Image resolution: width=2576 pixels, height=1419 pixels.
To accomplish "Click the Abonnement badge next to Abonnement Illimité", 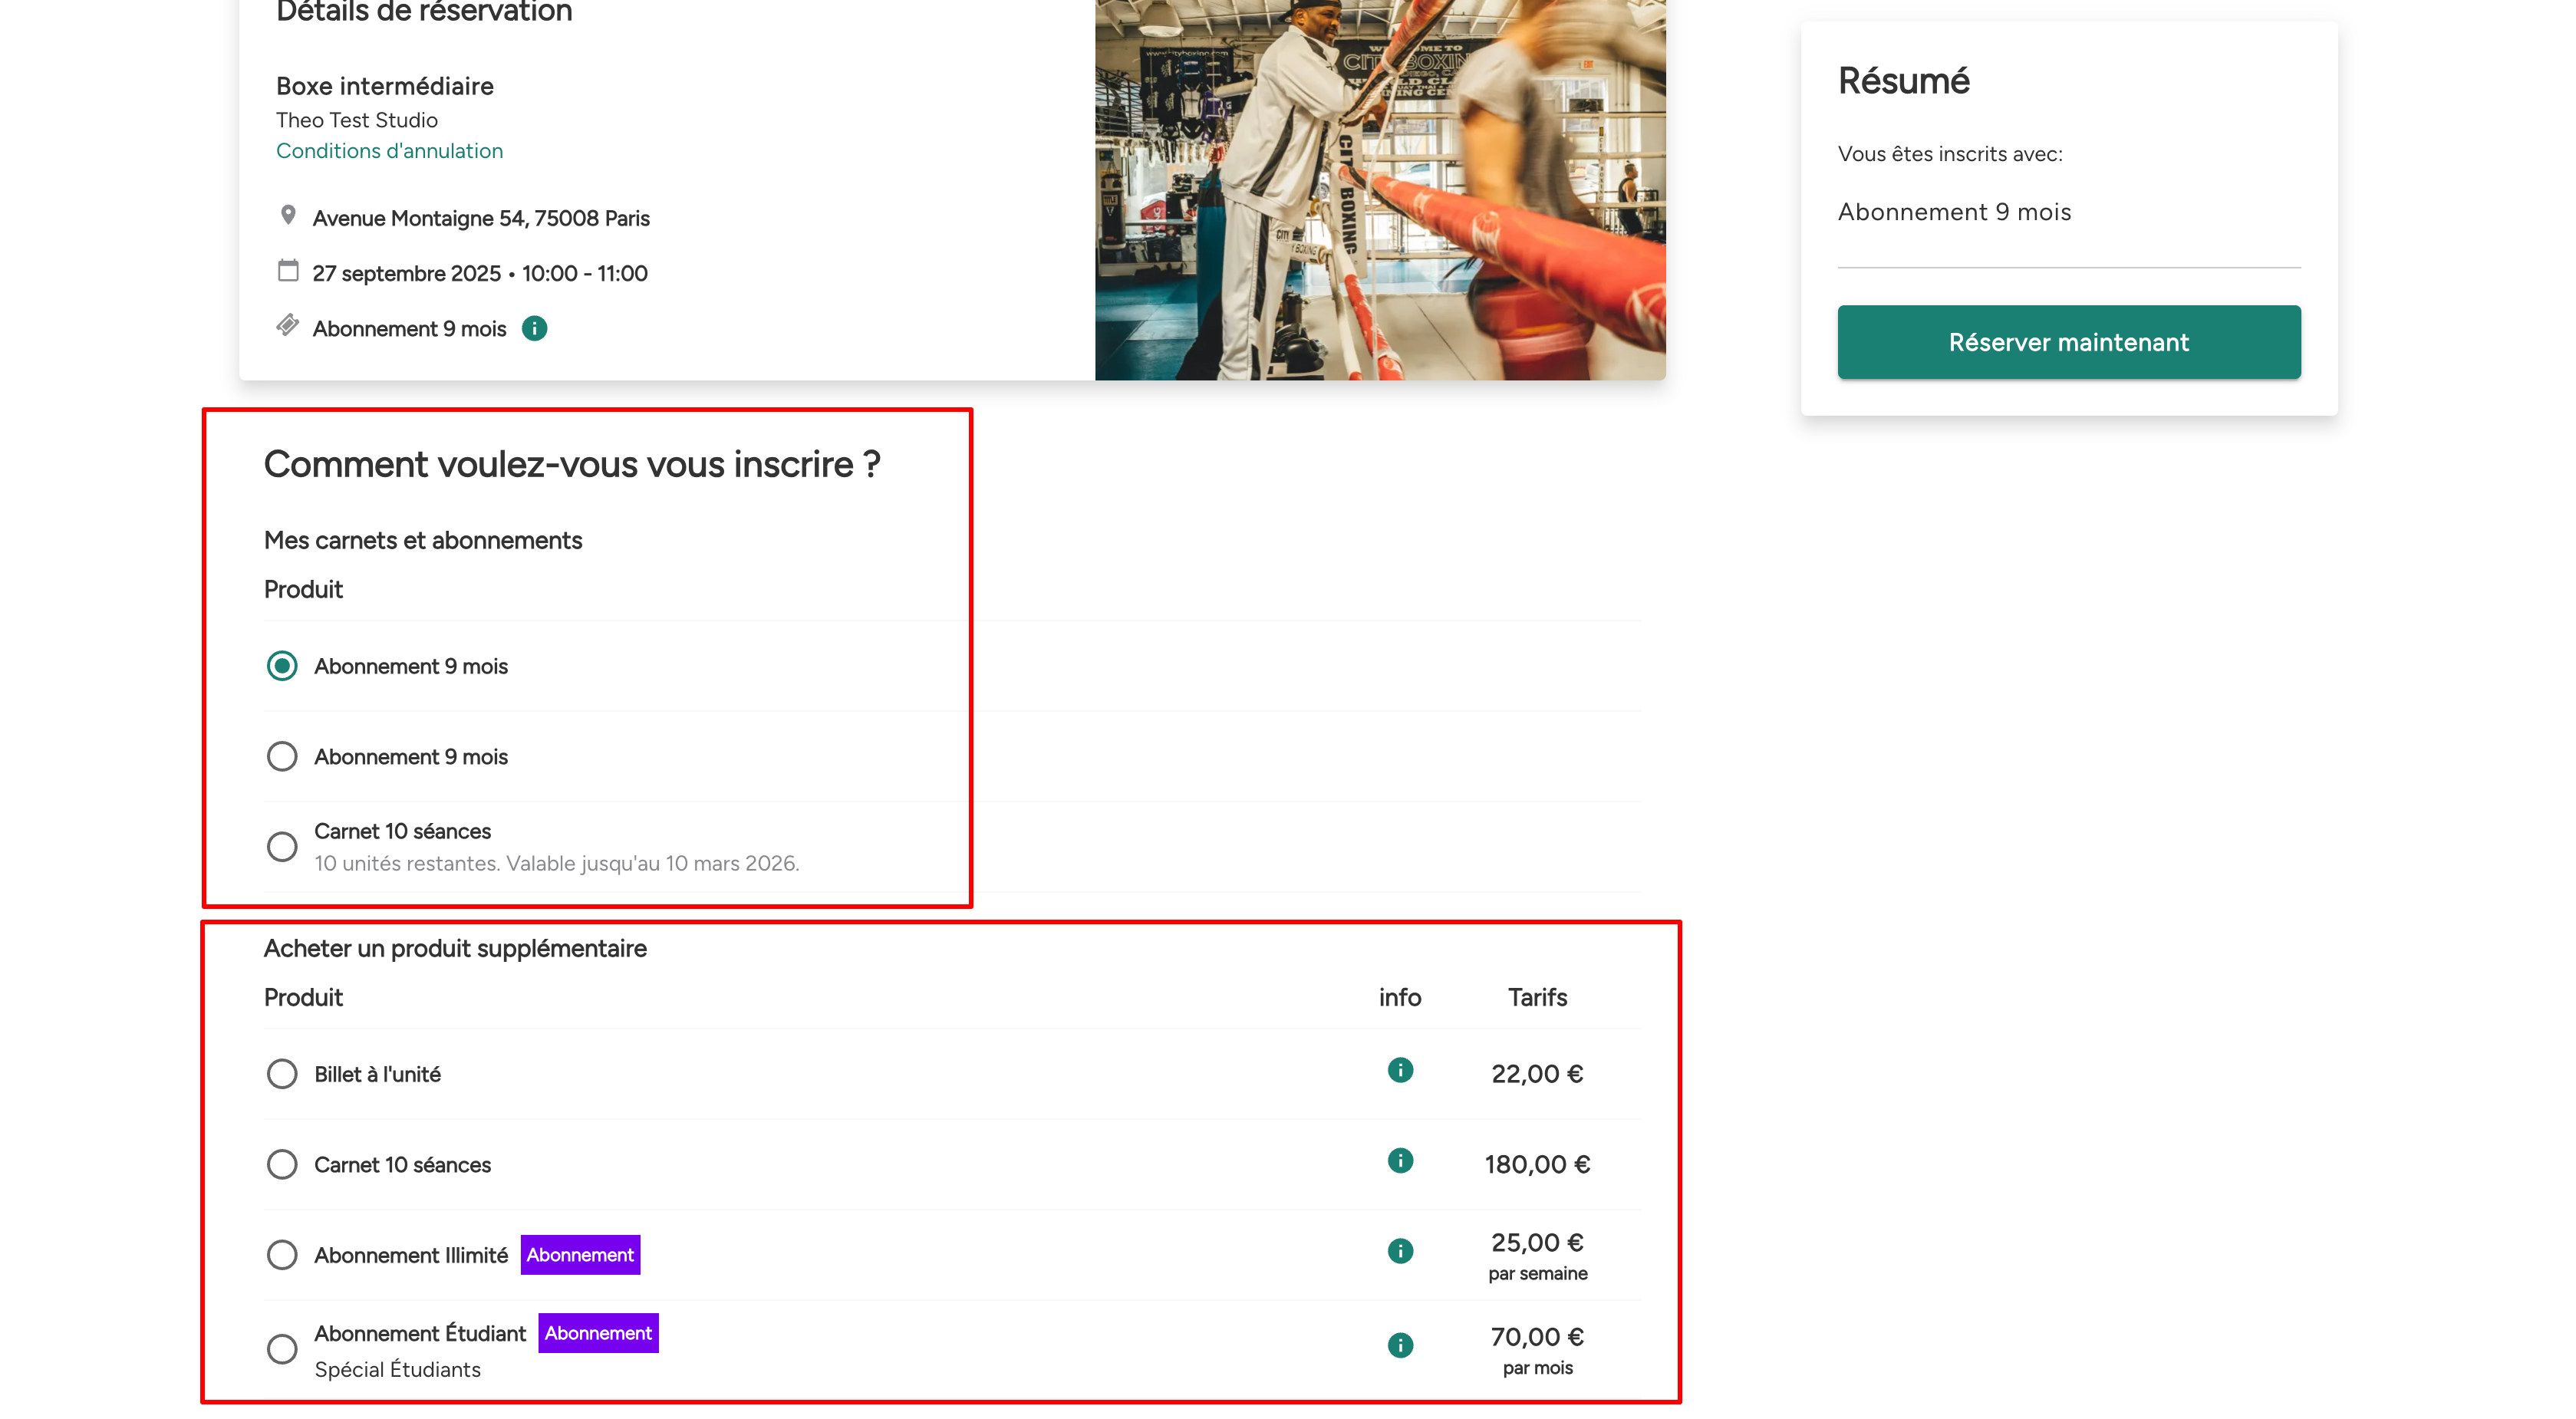I will (580, 1255).
